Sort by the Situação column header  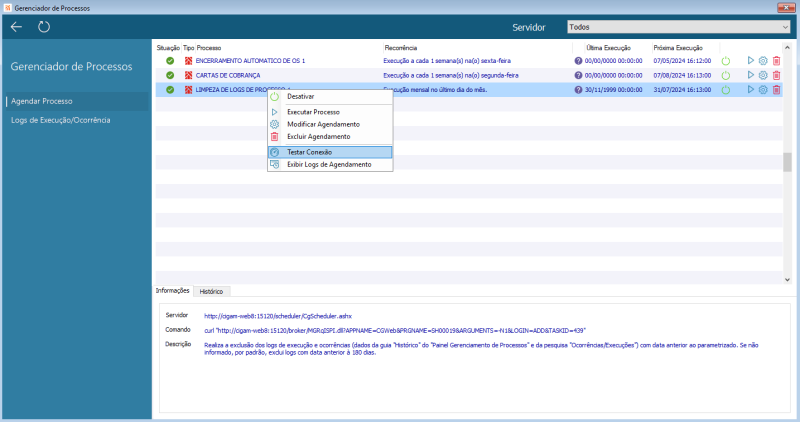coord(168,48)
